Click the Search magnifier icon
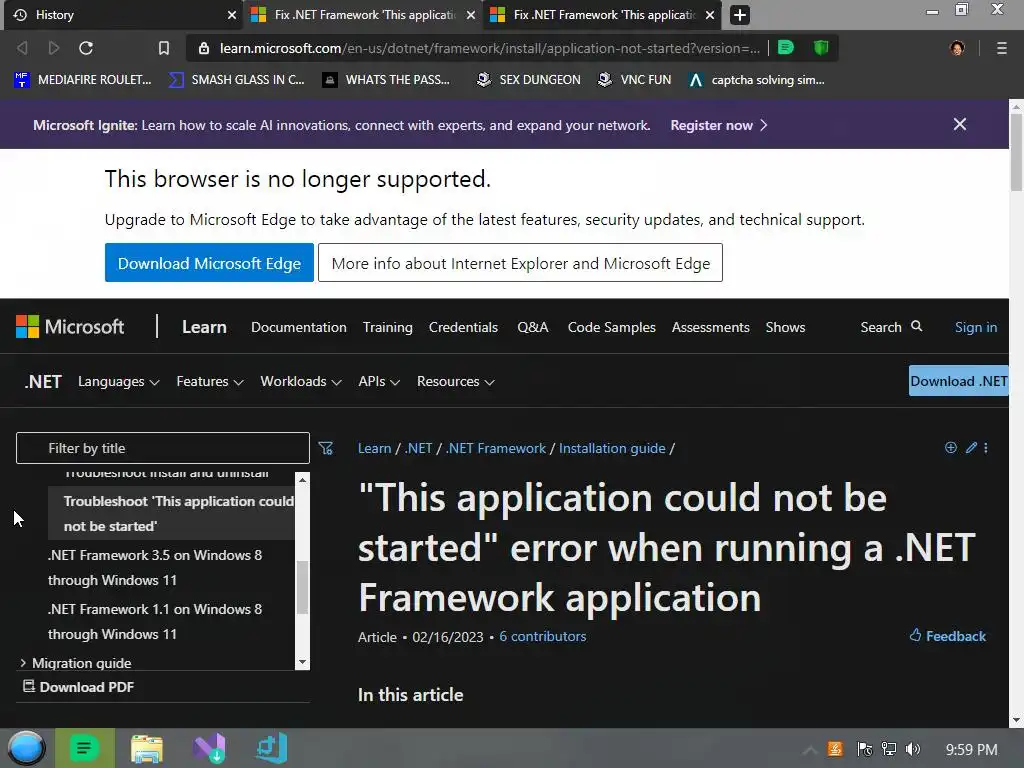 click(916, 326)
